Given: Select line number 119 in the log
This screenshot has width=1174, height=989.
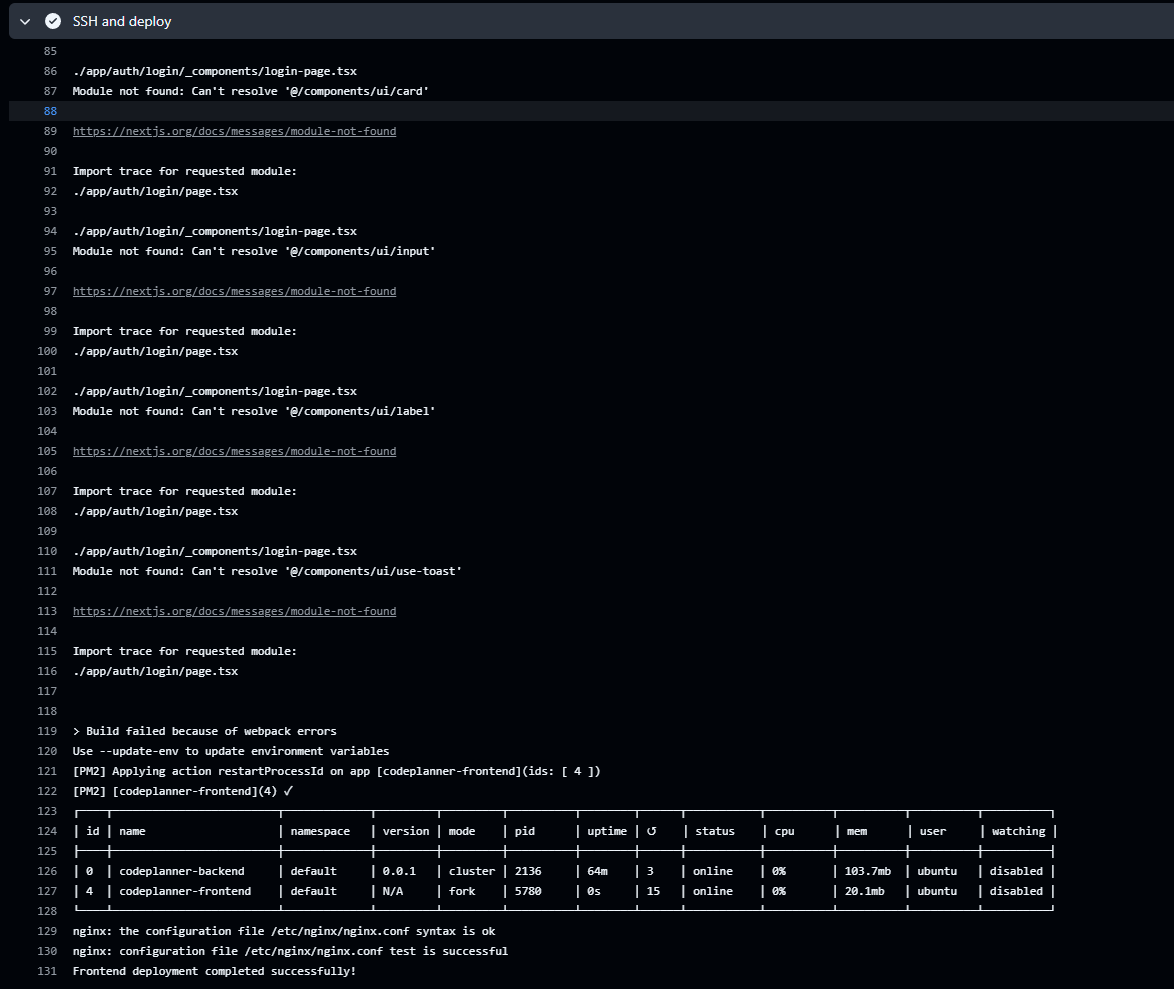Looking at the screenshot, I should [x=47, y=731].
